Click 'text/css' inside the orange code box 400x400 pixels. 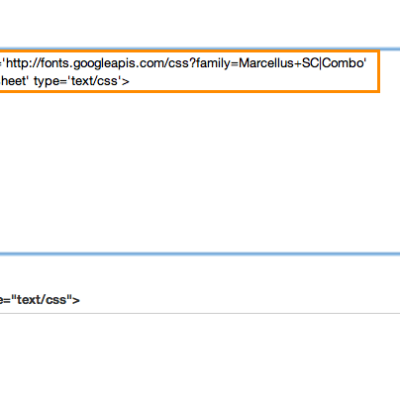tap(95, 81)
